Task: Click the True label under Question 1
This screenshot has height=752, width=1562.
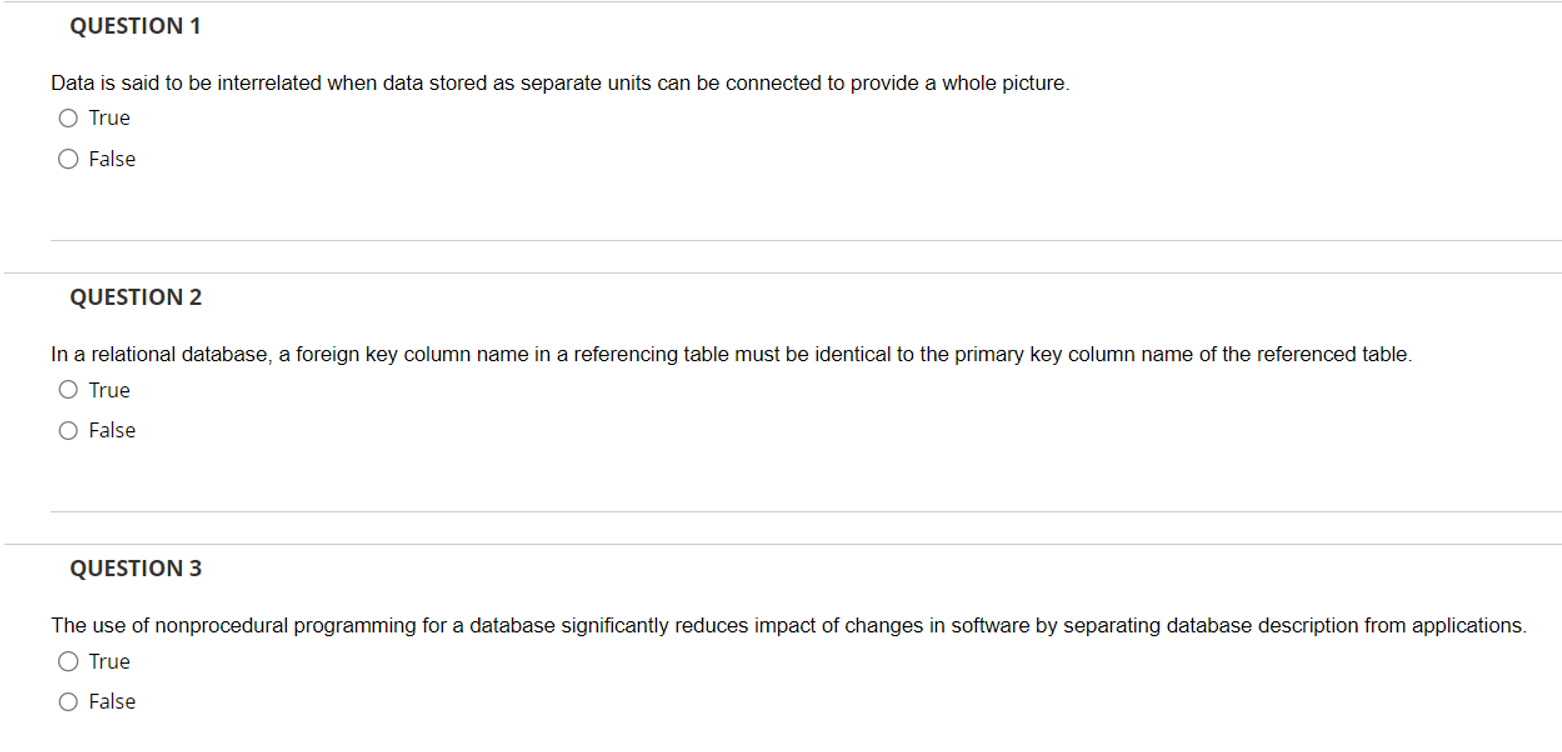Action: [x=108, y=118]
